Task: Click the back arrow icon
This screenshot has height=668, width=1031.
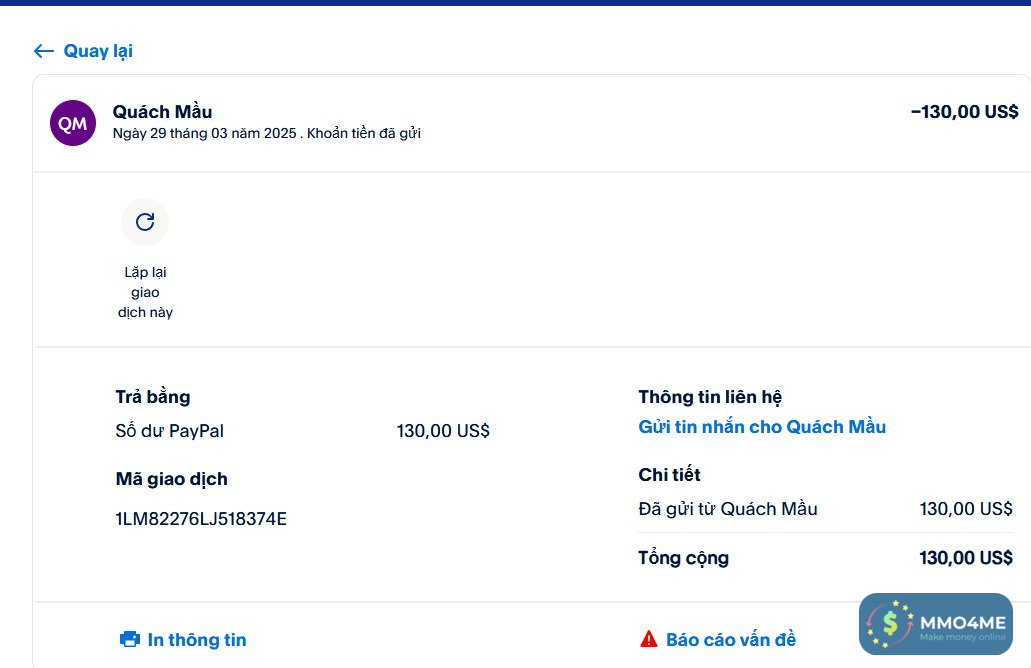Action: (x=43, y=51)
